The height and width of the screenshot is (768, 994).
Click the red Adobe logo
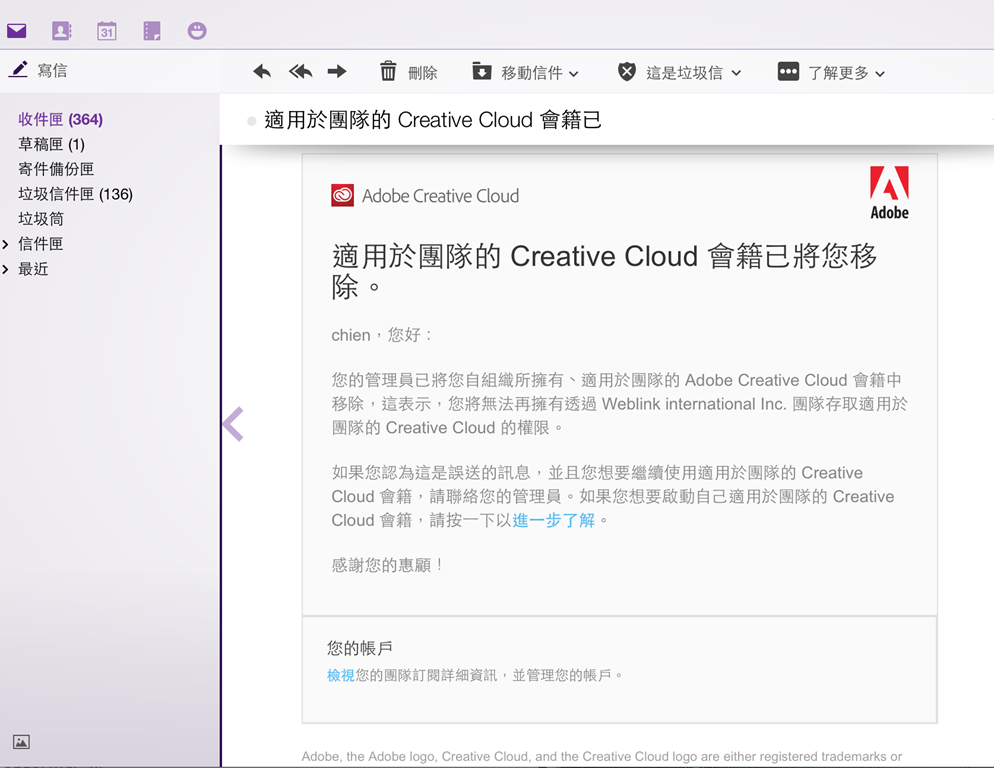[x=889, y=193]
